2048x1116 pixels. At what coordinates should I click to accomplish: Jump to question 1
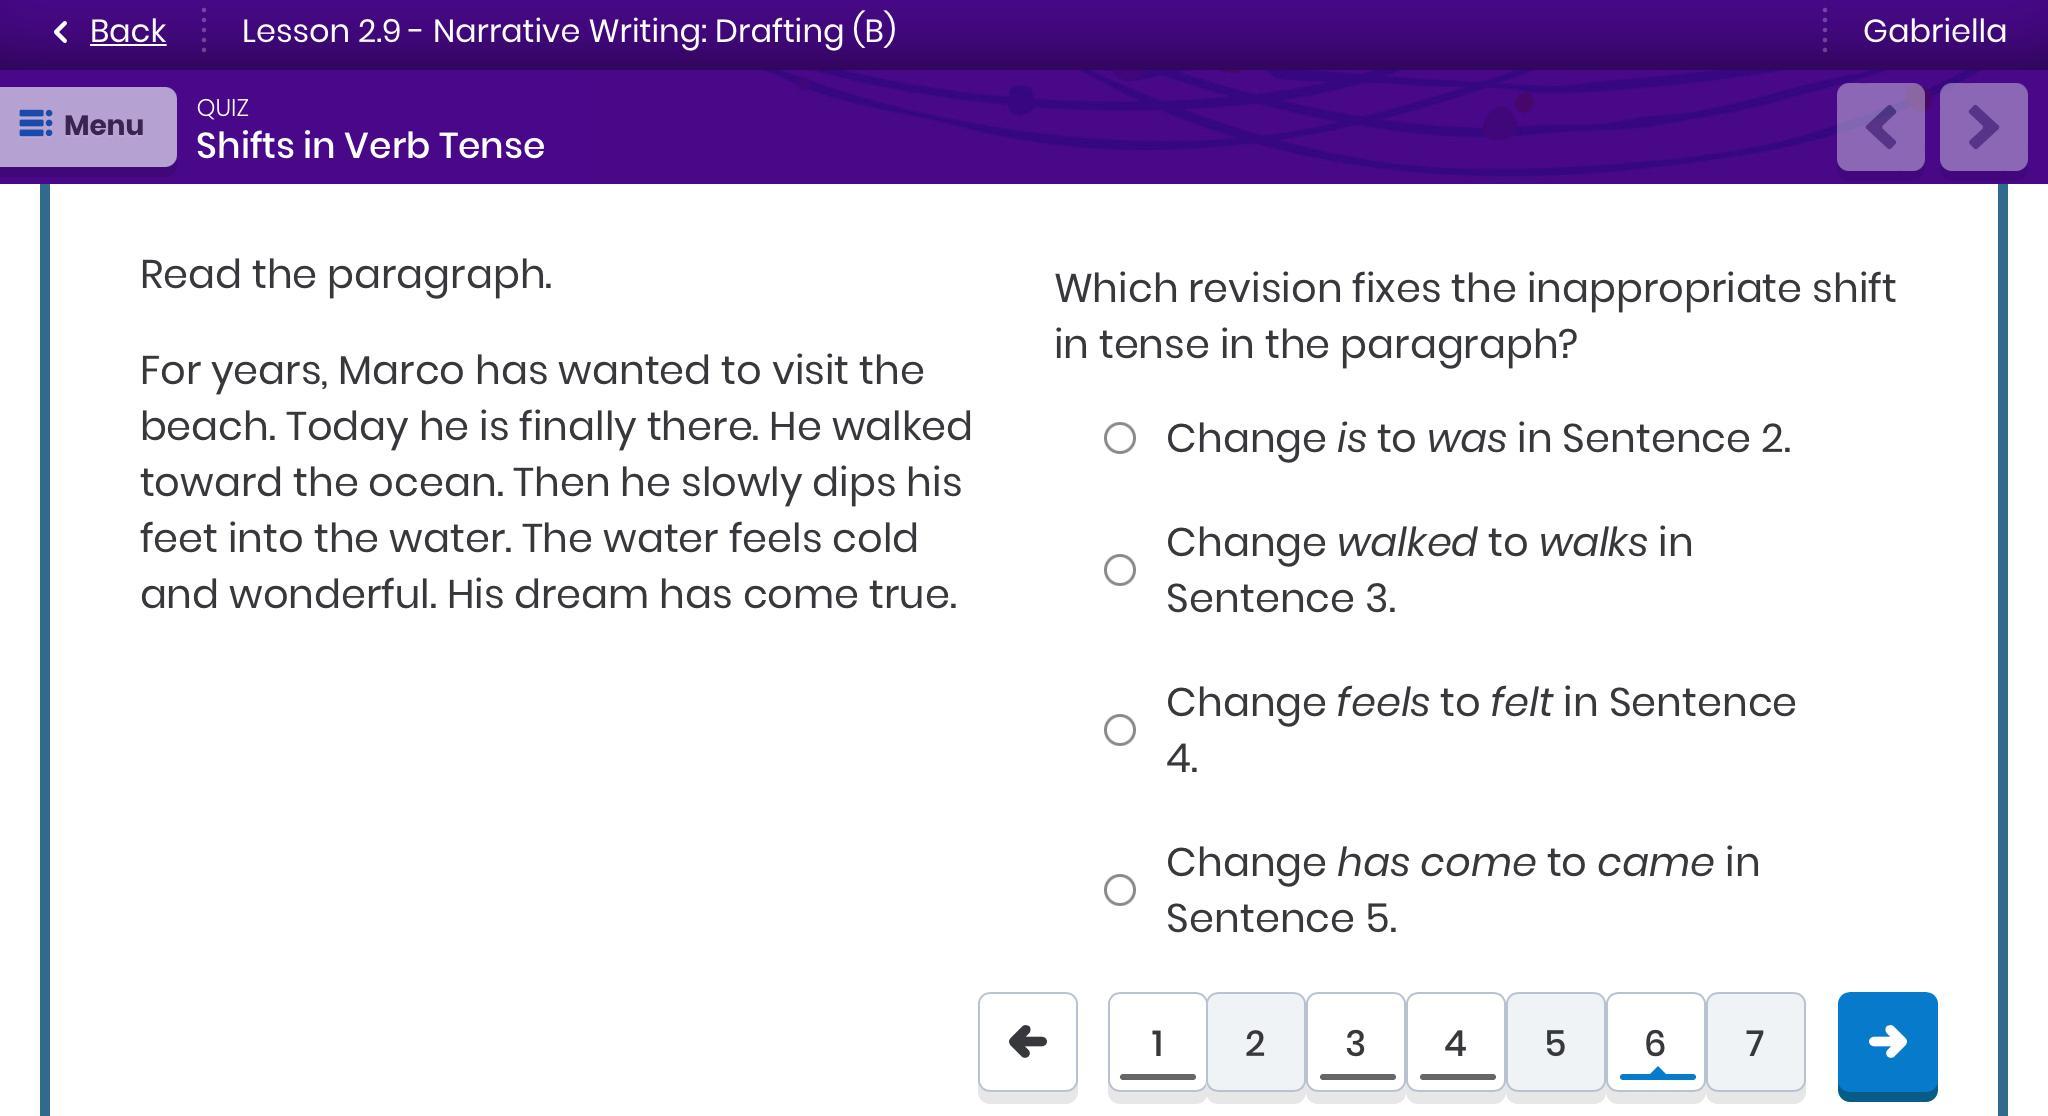pos(1157,1042)
